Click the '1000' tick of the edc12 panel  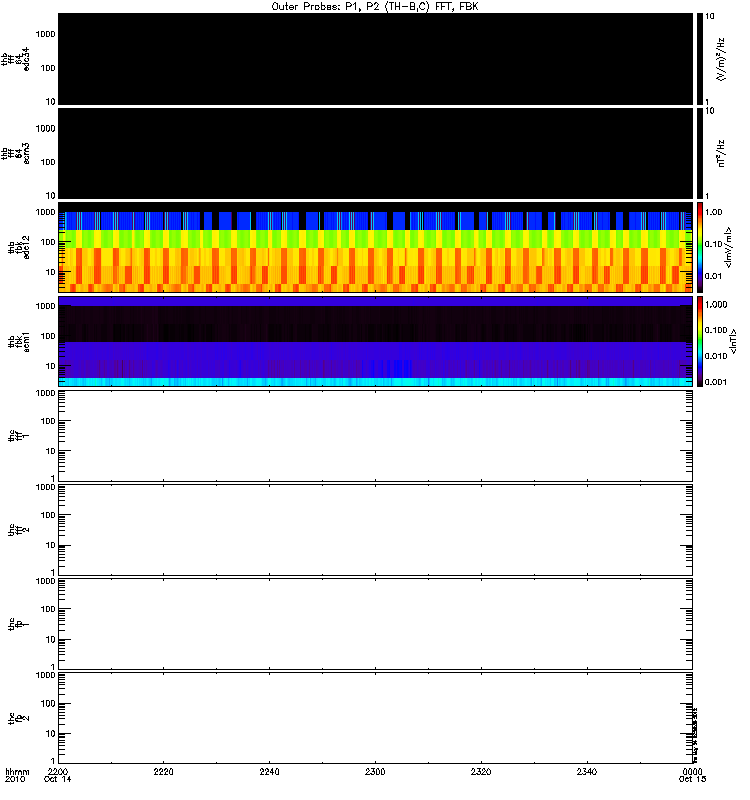tap(45, 212)
